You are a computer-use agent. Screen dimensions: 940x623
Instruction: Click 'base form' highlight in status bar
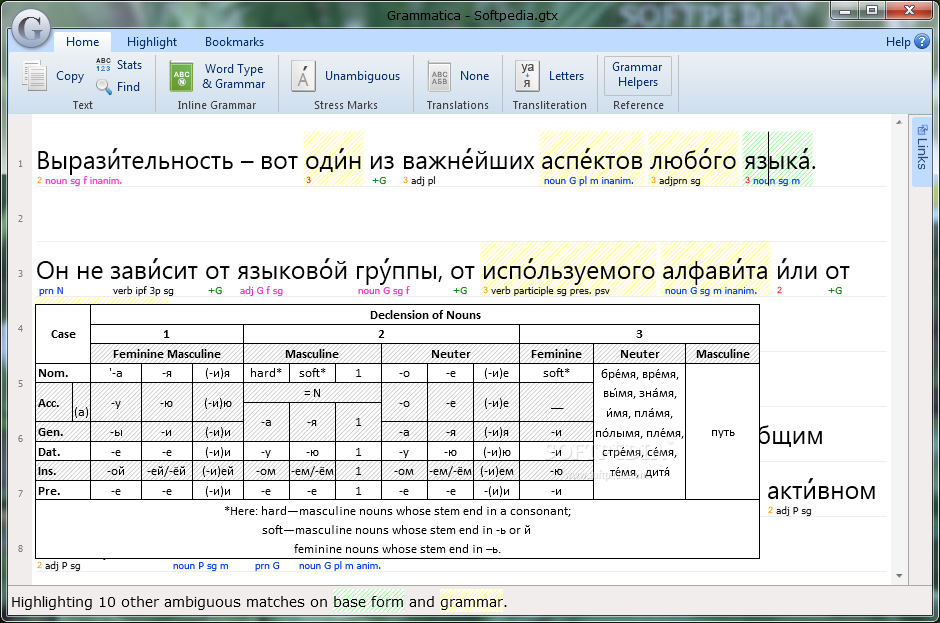coord(368,602)
